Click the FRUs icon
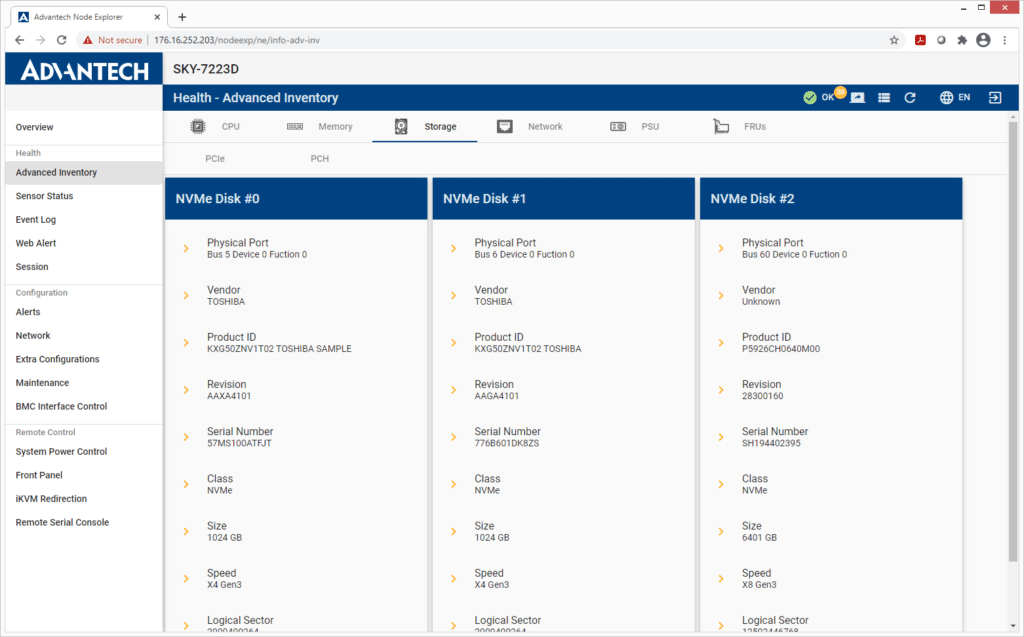Viewport: 1024px width, 637px height. click(721, 126)
